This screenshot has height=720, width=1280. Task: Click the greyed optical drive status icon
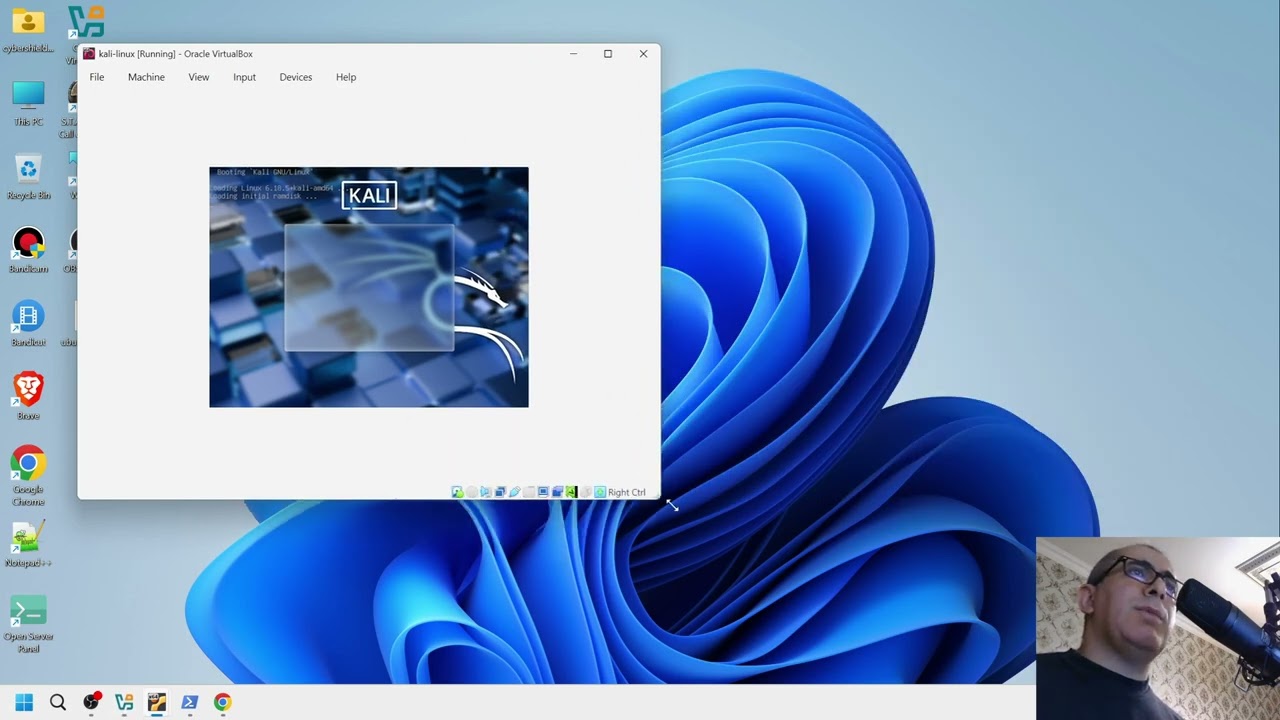472,492
